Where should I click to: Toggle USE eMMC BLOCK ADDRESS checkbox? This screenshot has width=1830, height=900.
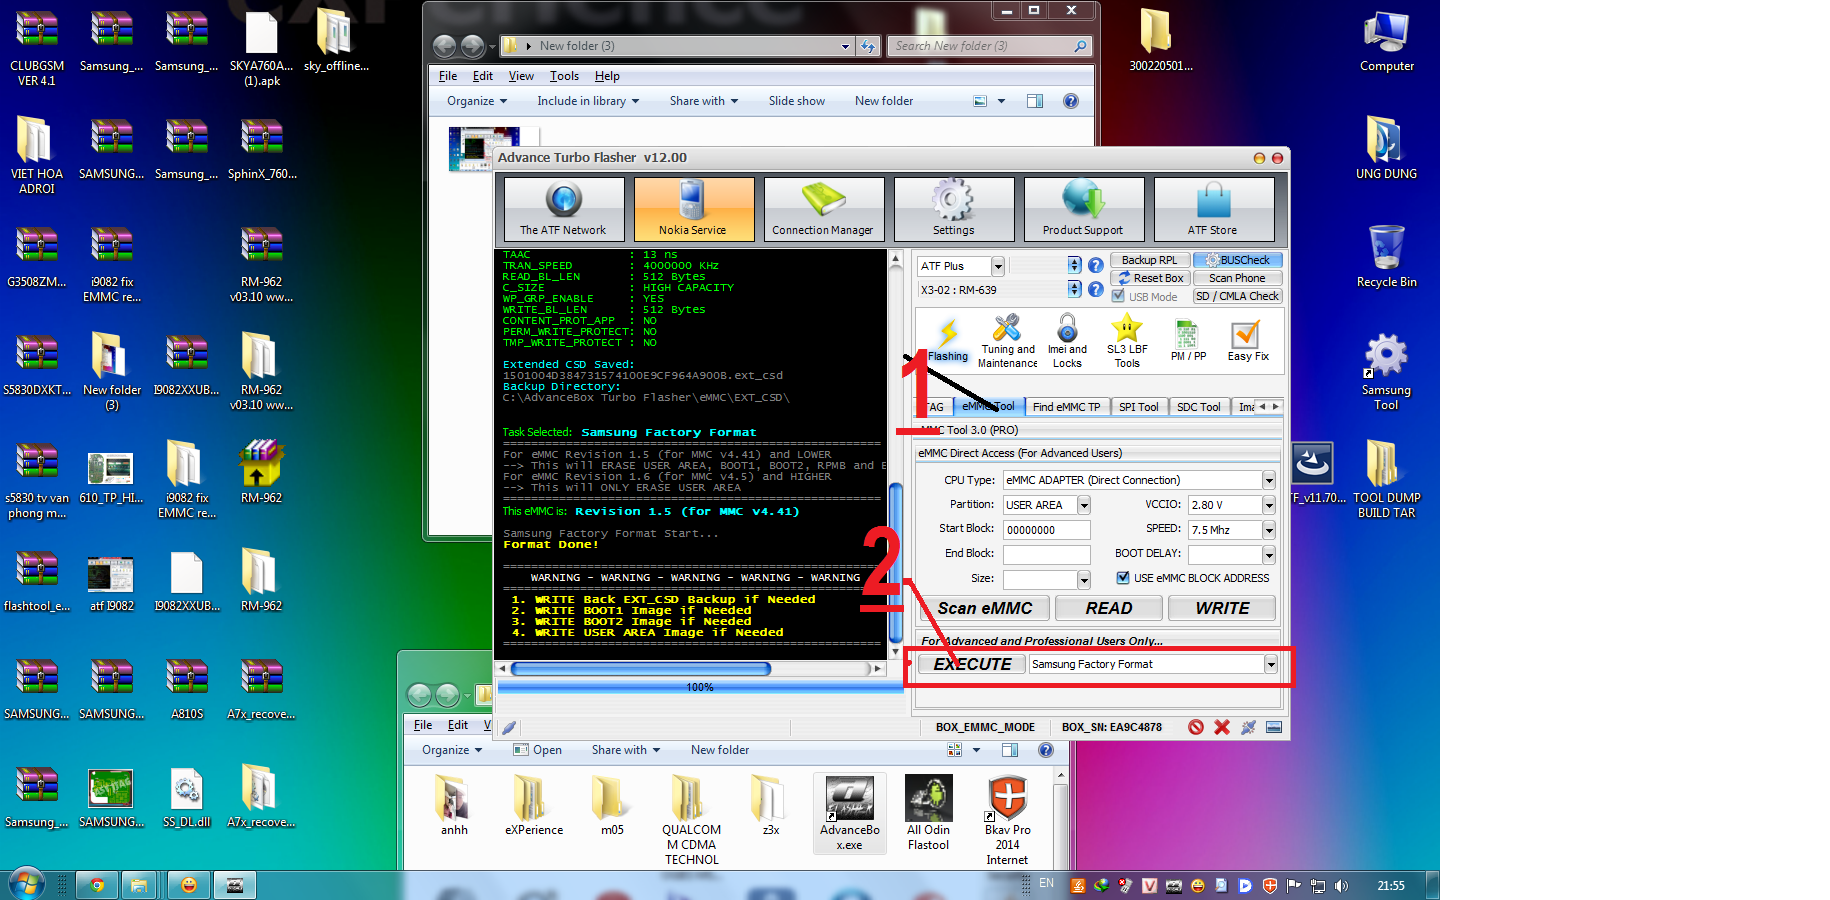point(1123,578)
